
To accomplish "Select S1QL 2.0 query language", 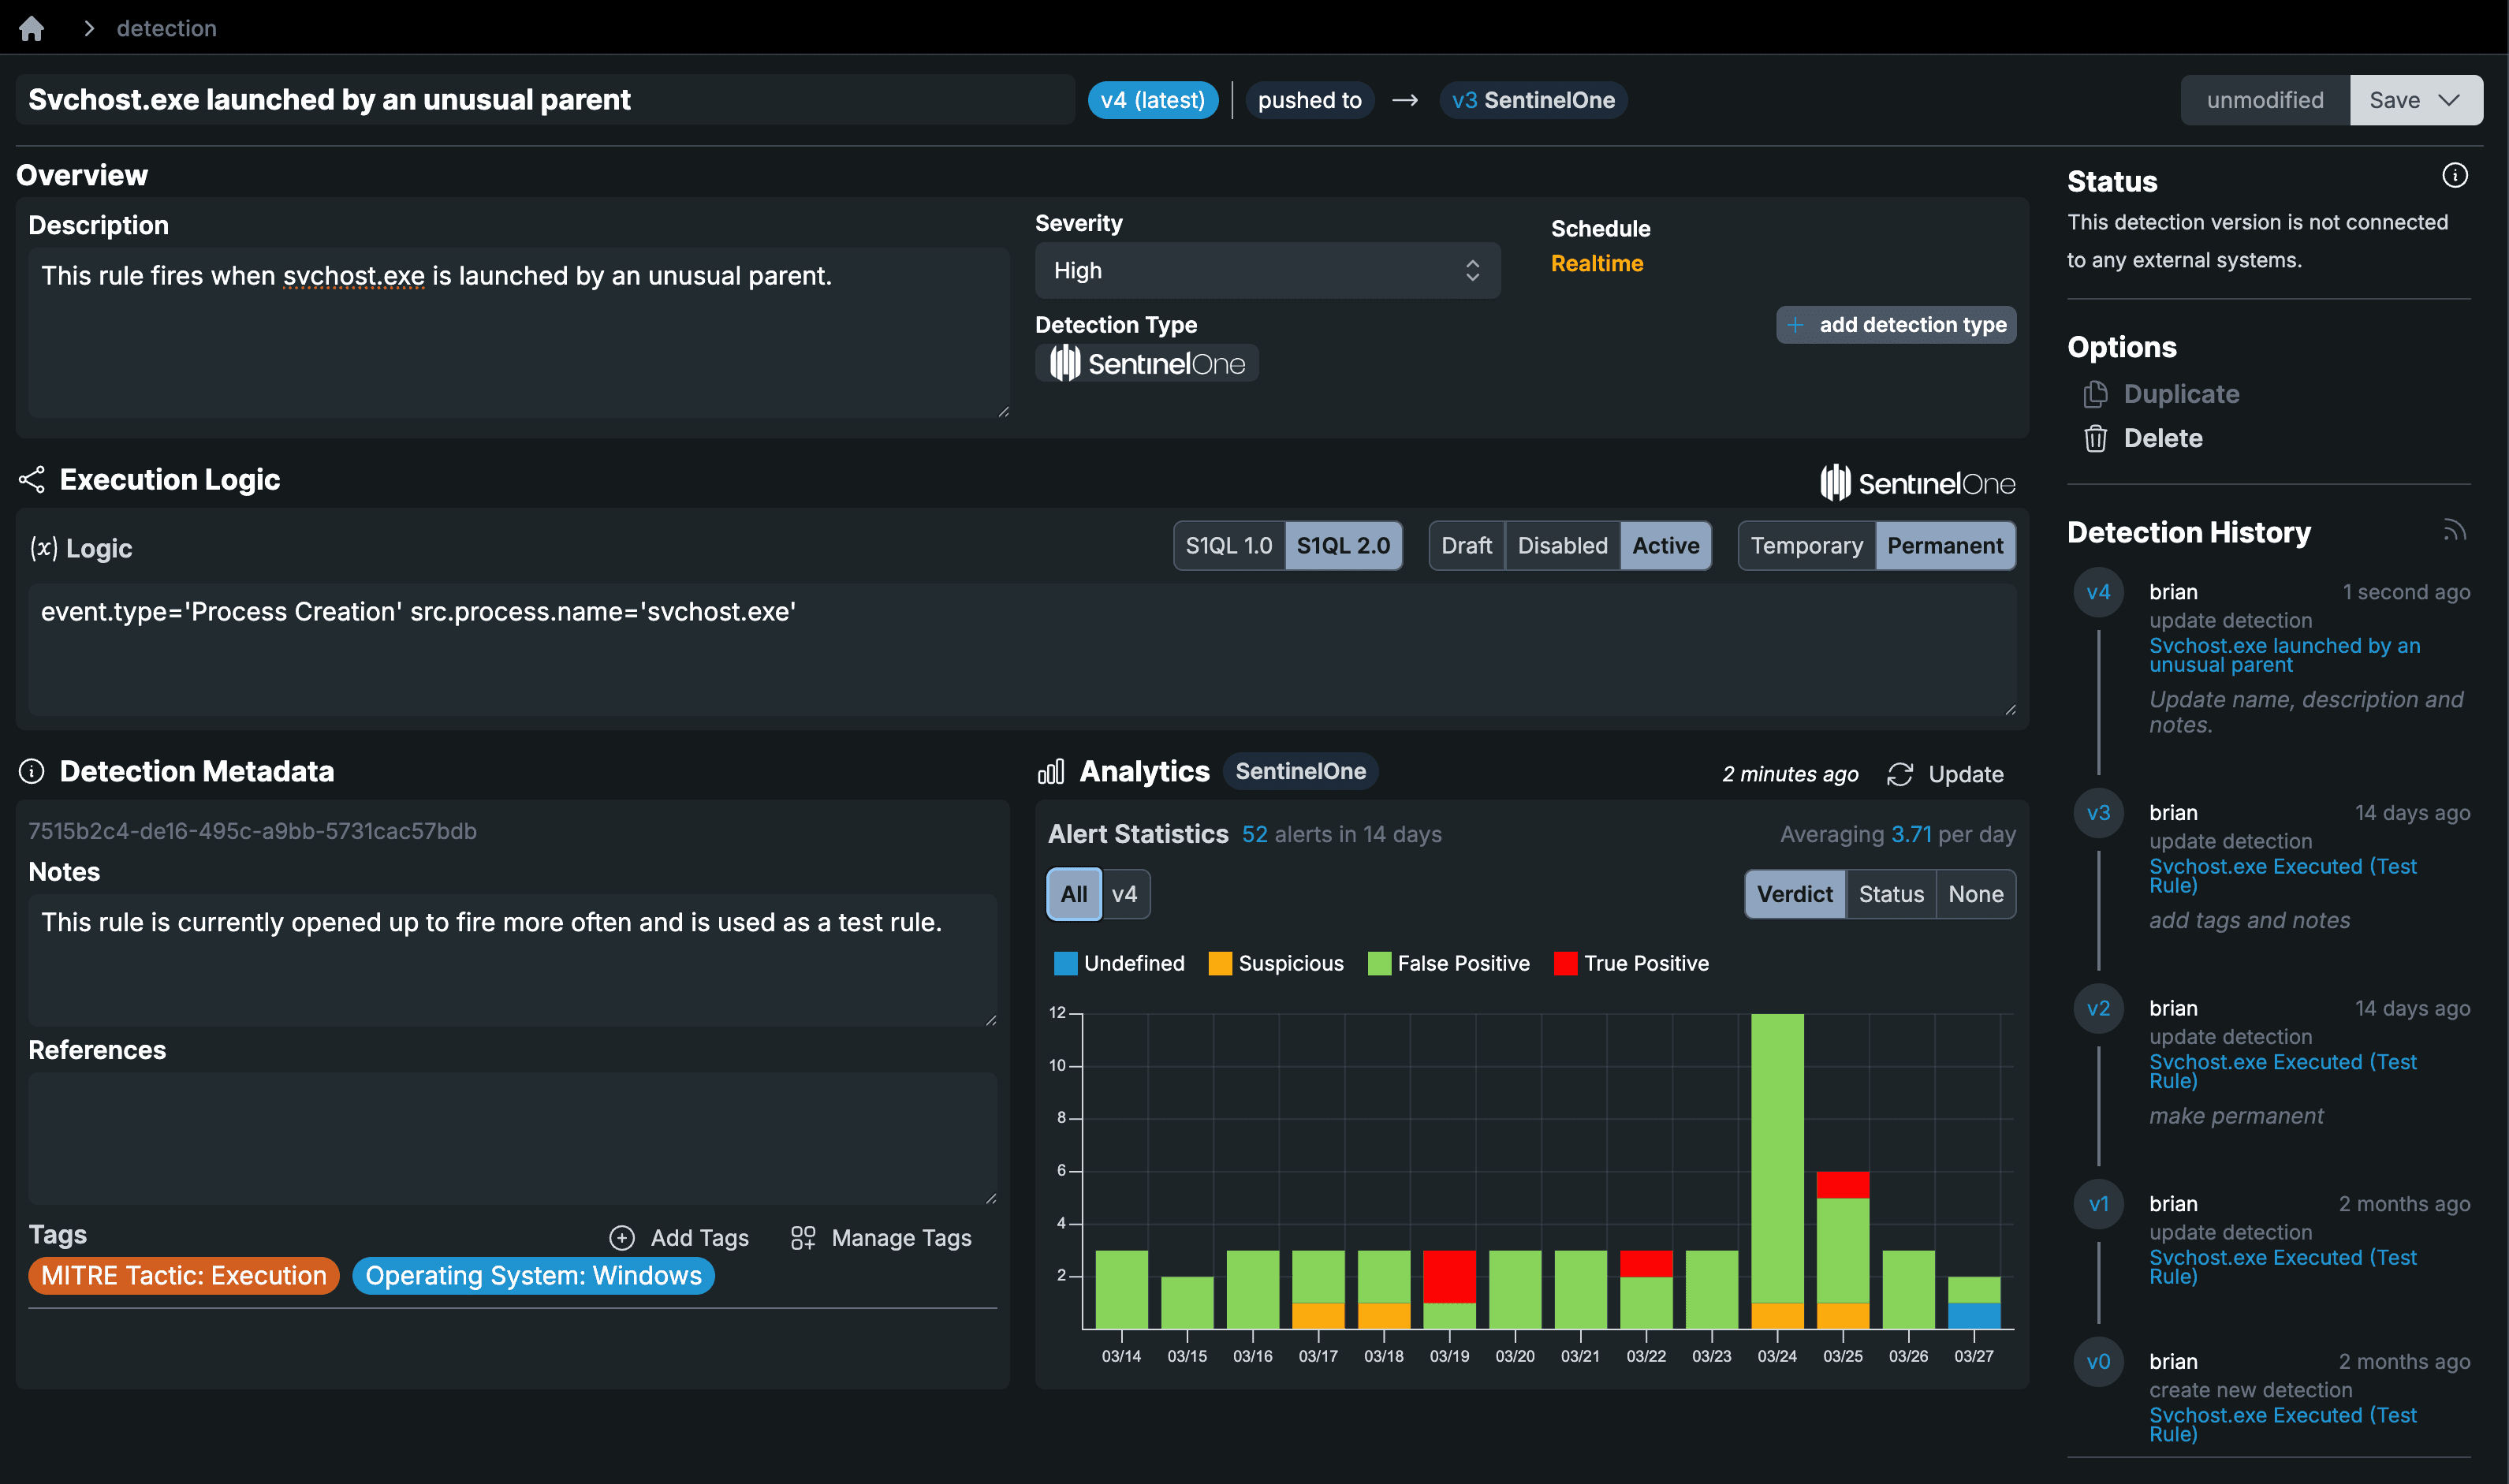I will pyautogui.click(x=1343, y=546).
